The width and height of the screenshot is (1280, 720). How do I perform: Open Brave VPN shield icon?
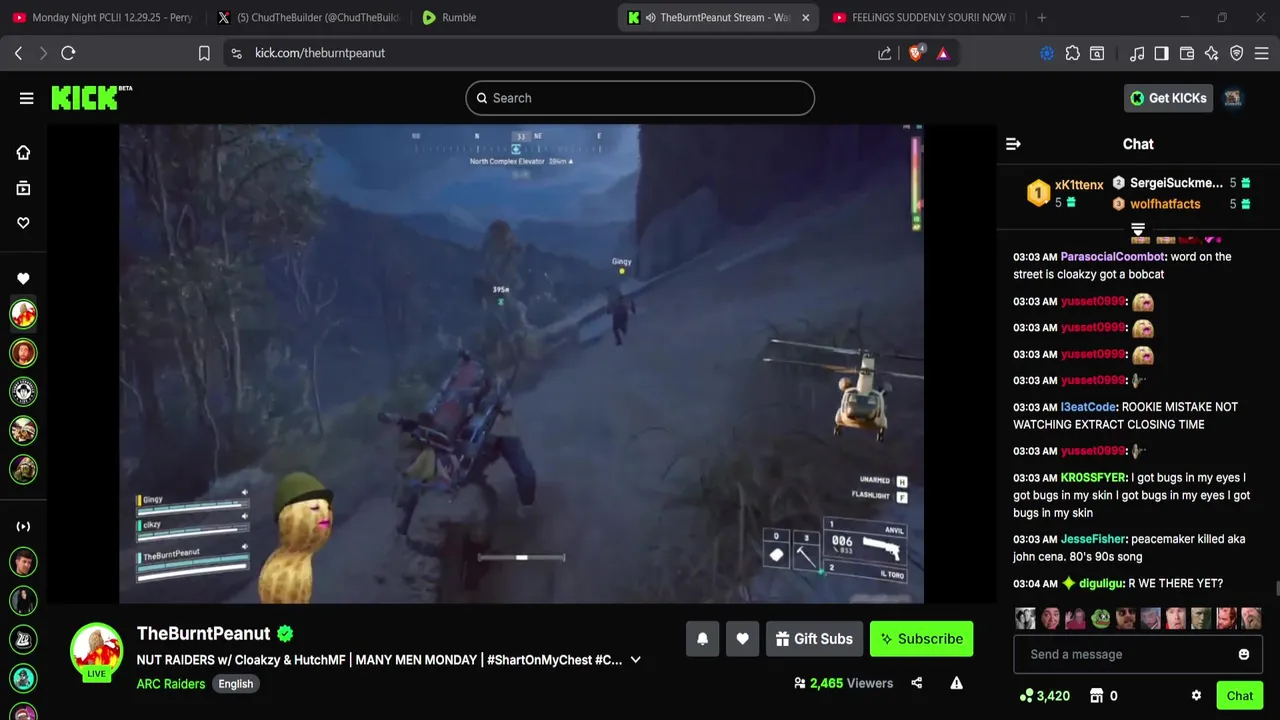(1237, 53)
